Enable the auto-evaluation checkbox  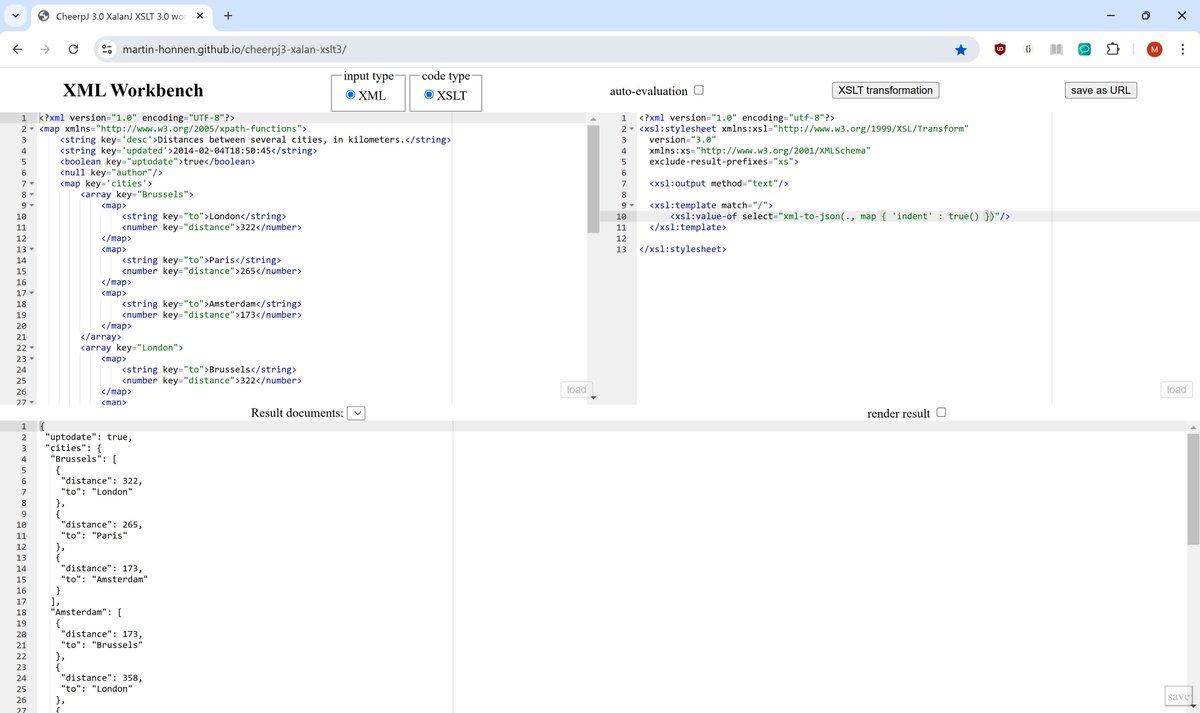698,90
